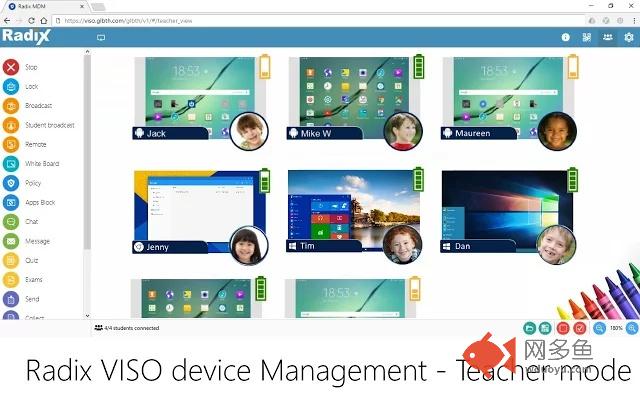
Task: Click the Apps Block label
Action: 40,202
